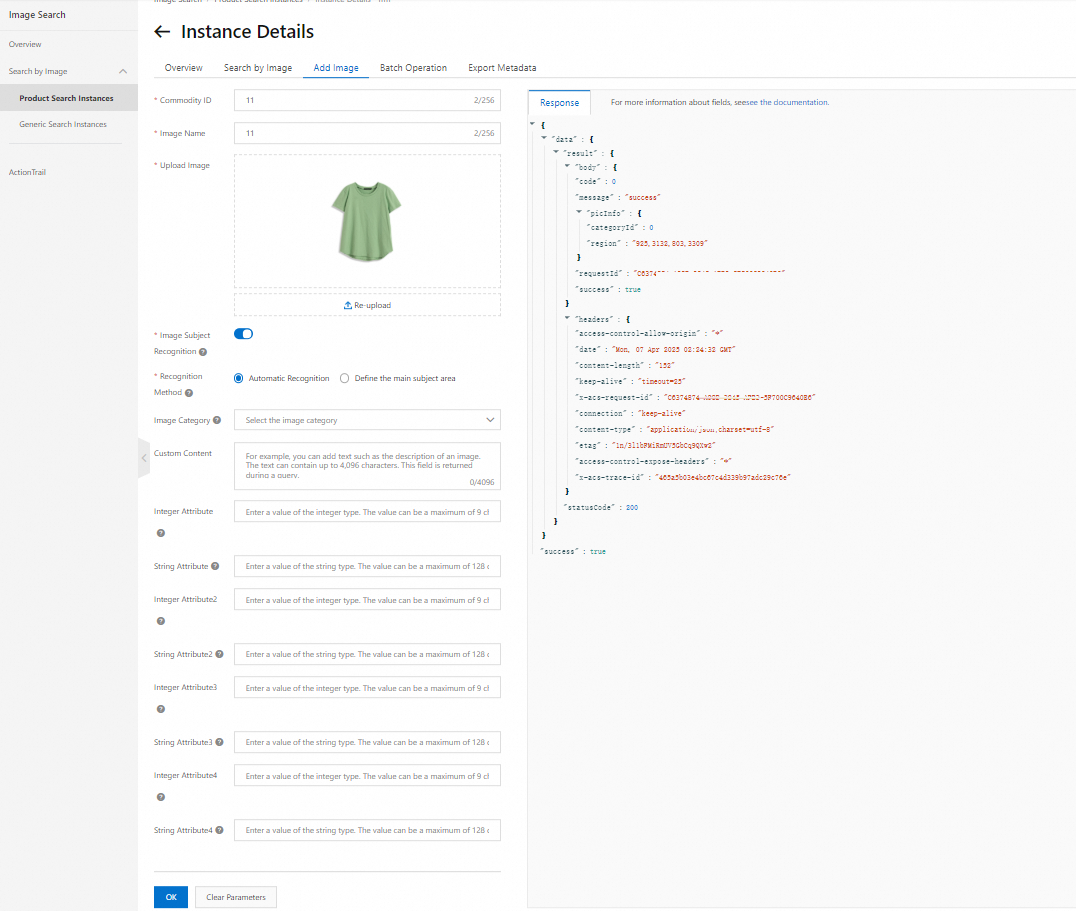Screen dimensions: 1076x911
Task: Focus the Integer Attribute3 input field
Action: tap(367, 687)
